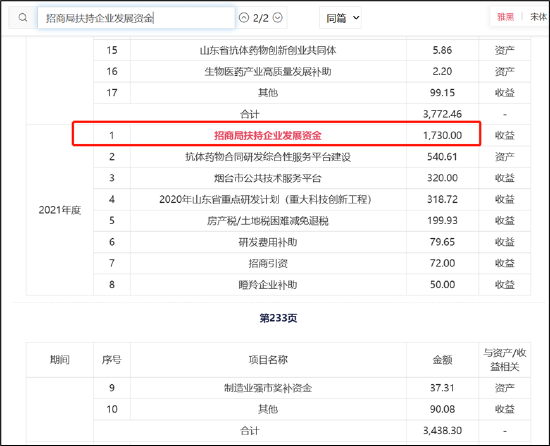Click highlighted result 招商局扶持企业发展资金
Viewport: 550px width, 446px height.
pyautogui.click(x=268, y=135)
